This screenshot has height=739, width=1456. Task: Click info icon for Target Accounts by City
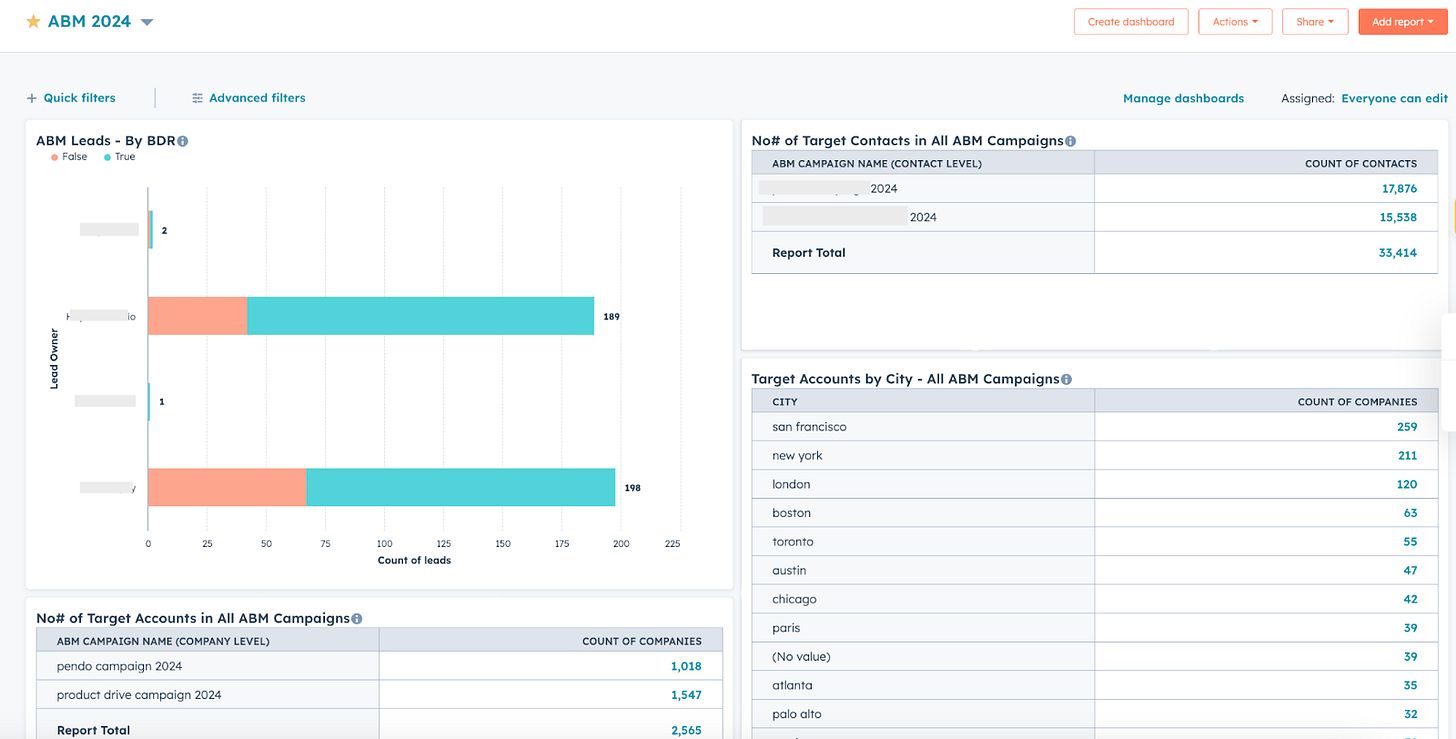coord(1066,379)
